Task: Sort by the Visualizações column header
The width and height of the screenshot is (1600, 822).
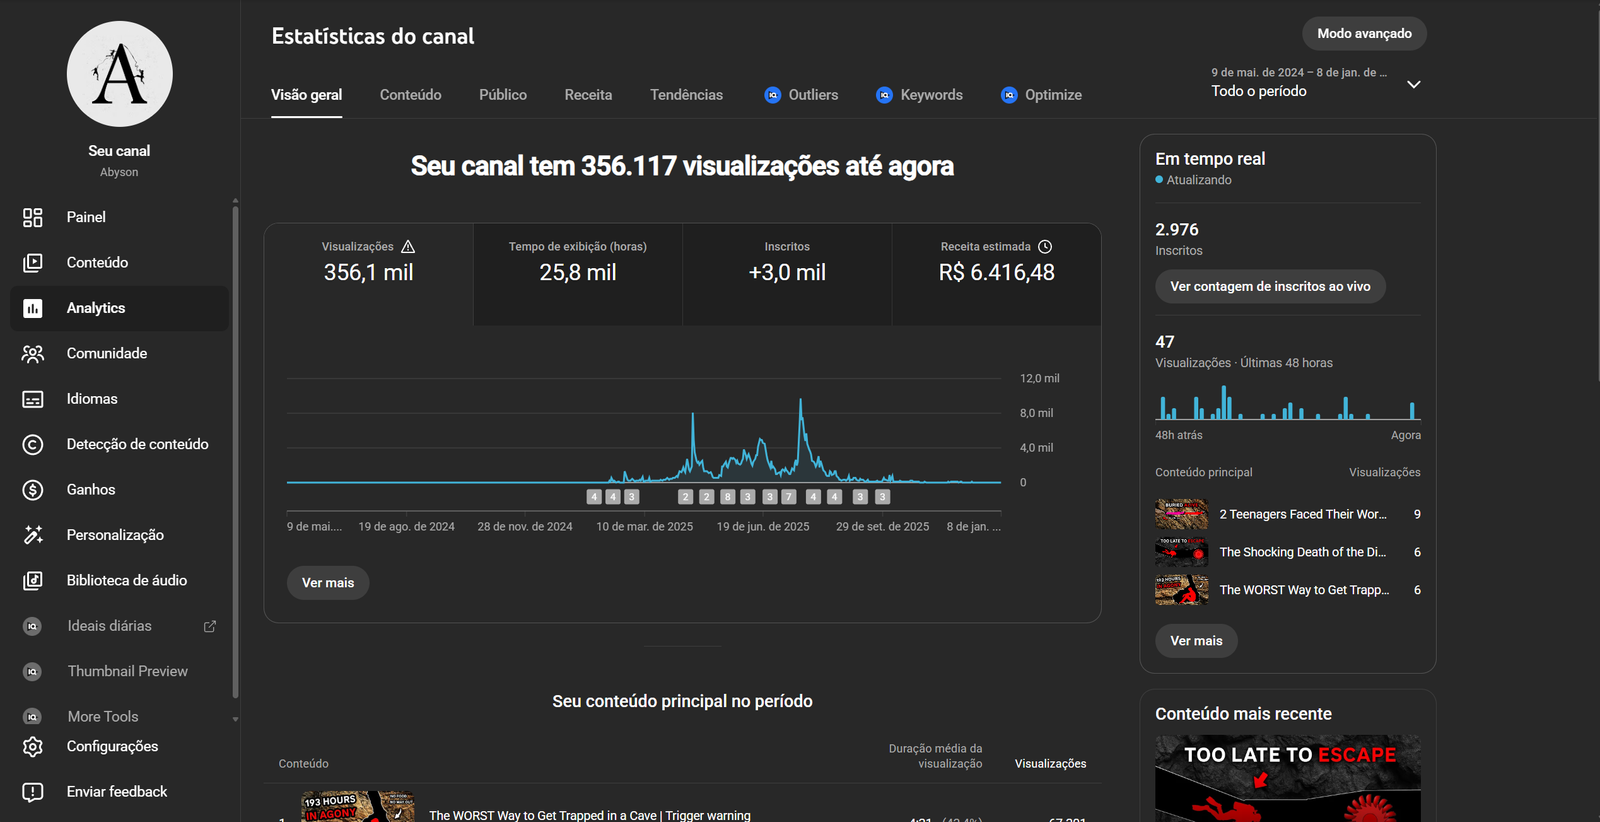Action: (x=1050, y=764)
